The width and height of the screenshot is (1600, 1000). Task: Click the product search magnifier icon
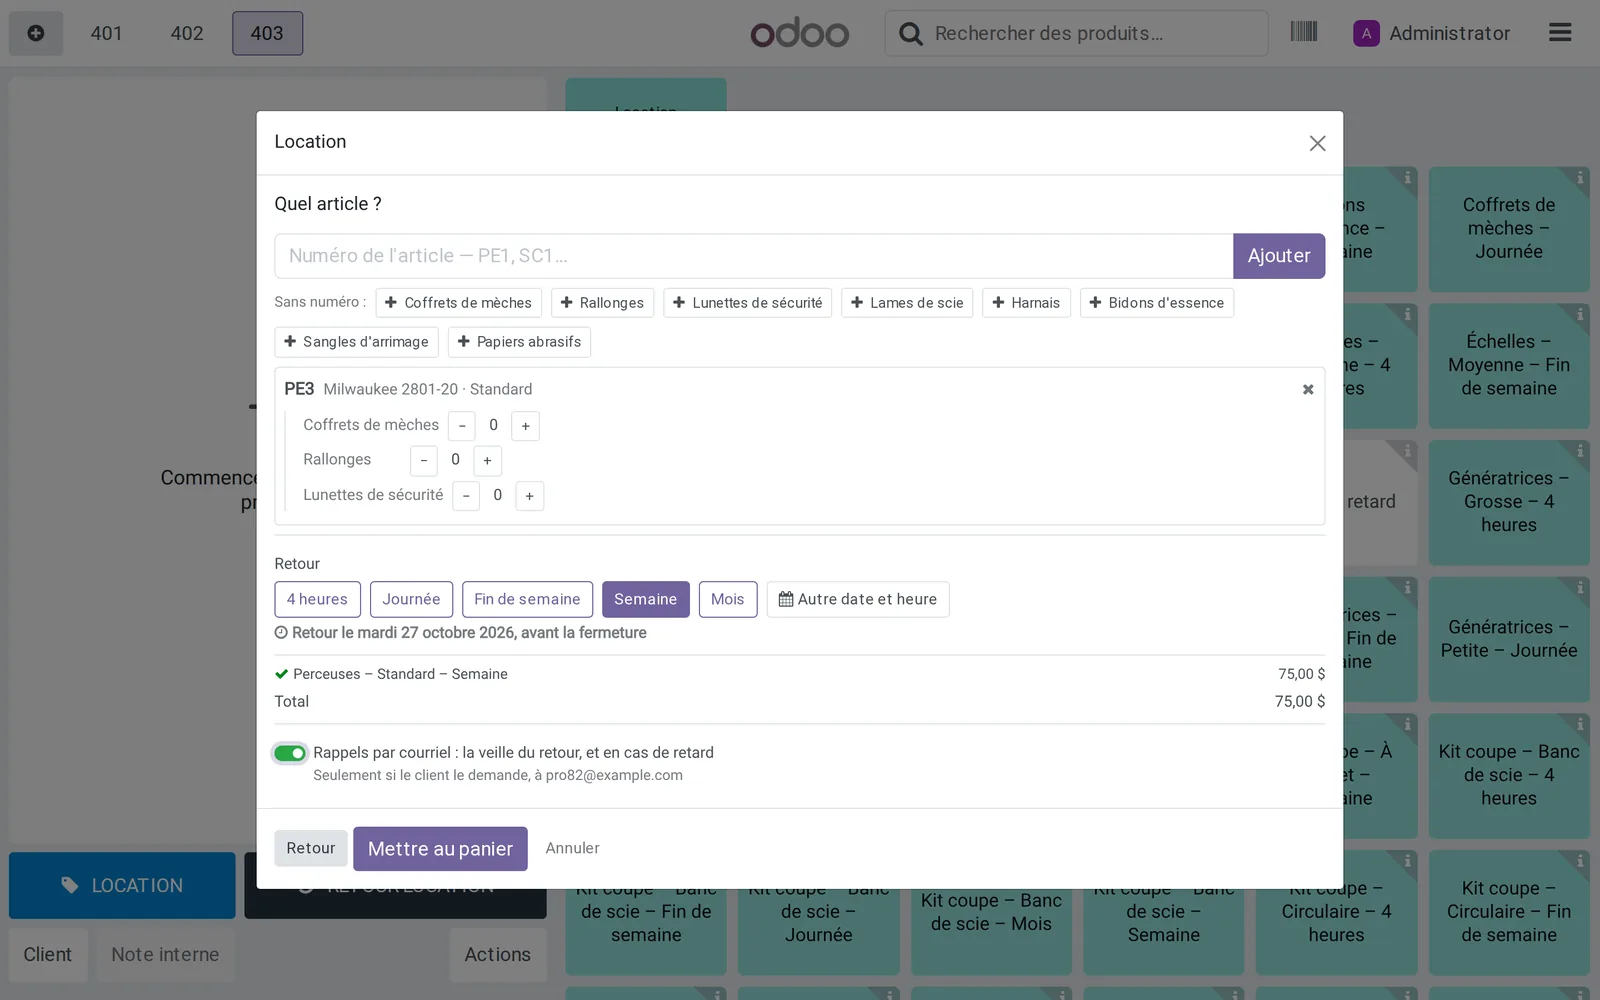910,34
